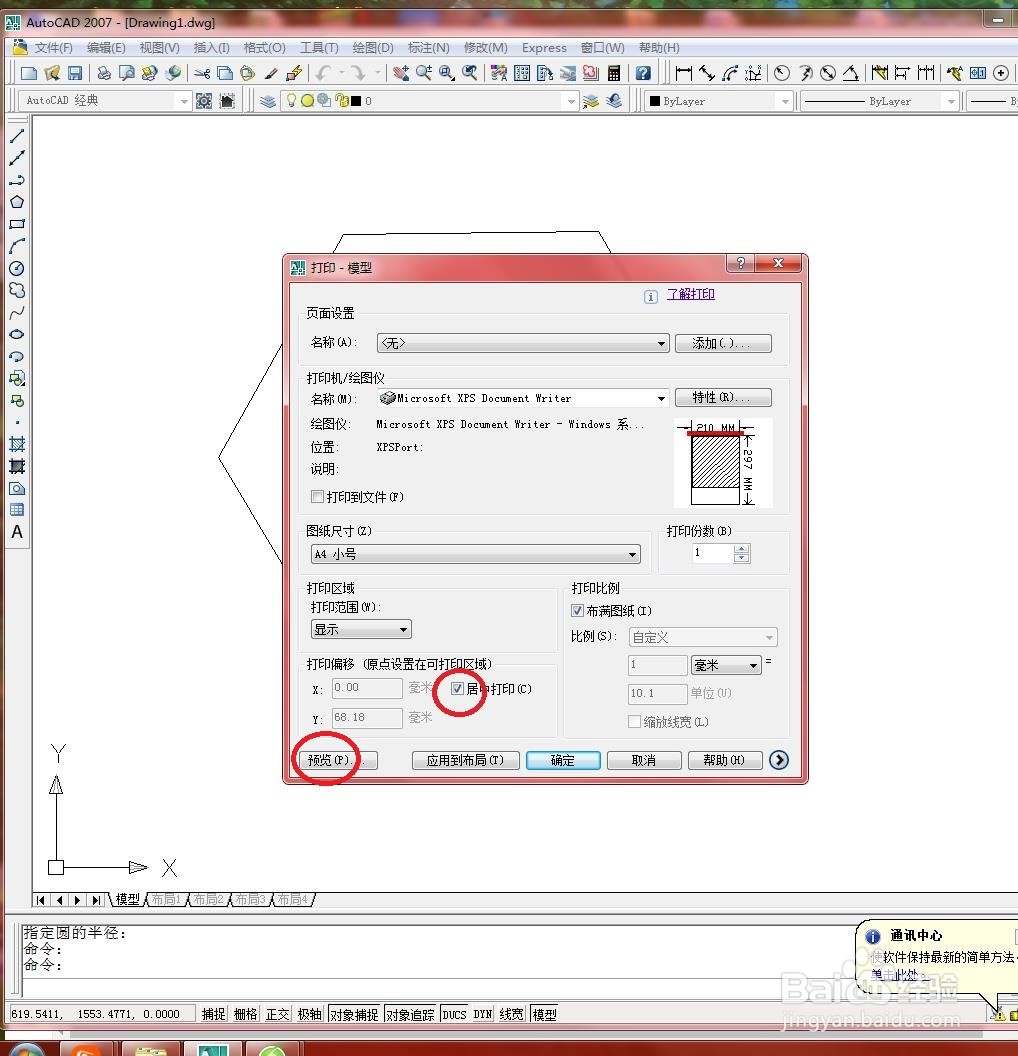The image size is (1018, 1056).
Task: Select the Table tool in draw toolbar
Action: click(17, 510)
